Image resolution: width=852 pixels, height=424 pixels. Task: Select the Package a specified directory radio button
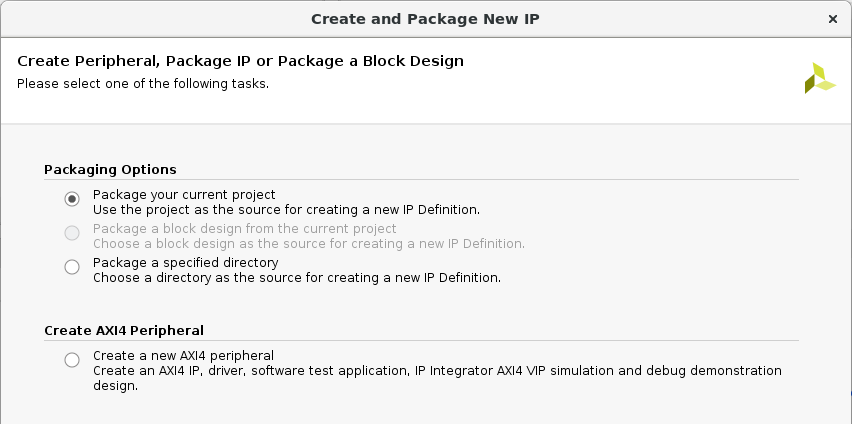72,267
